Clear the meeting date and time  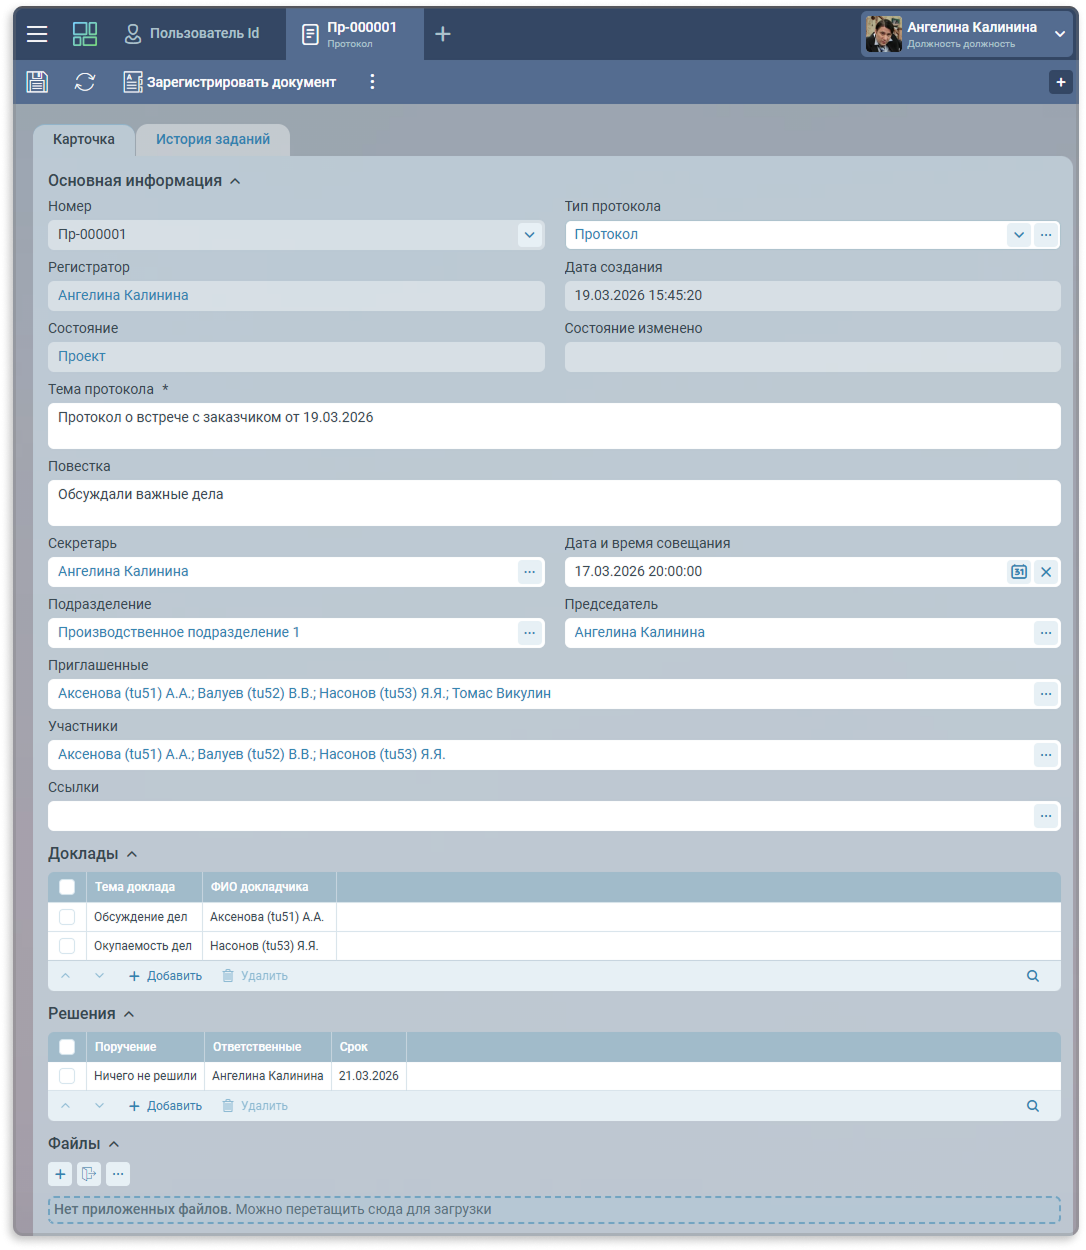1046,572
